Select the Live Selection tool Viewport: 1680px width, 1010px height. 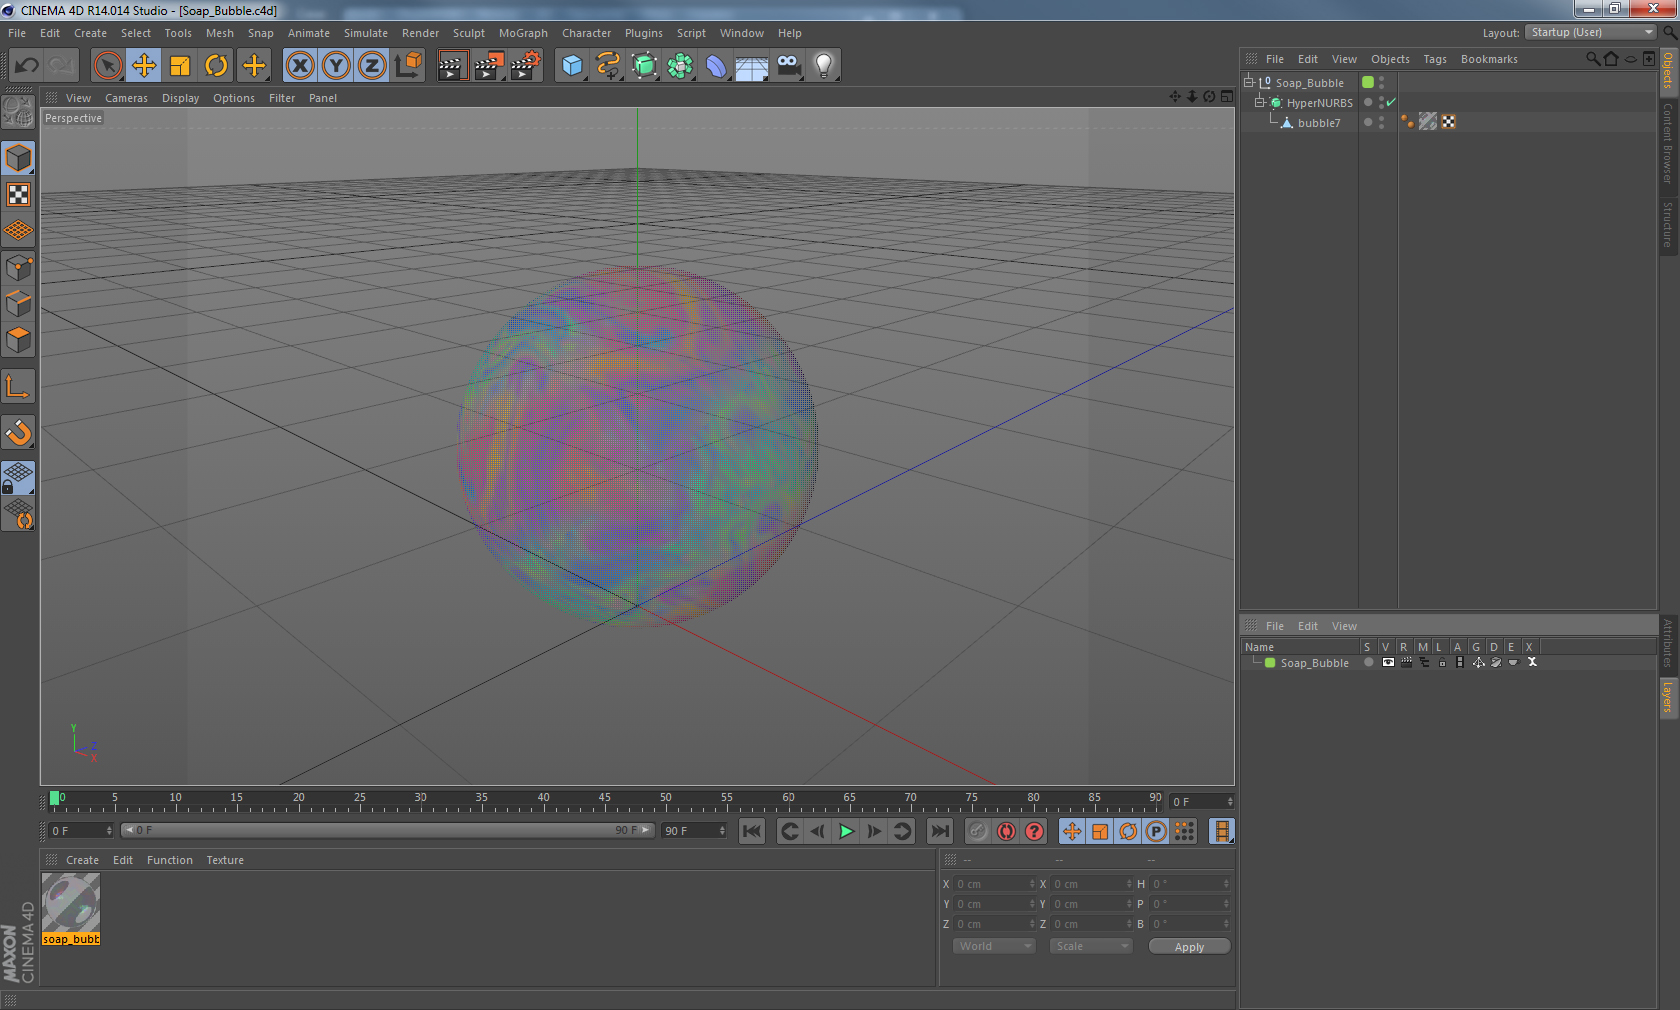pos(107,66)
